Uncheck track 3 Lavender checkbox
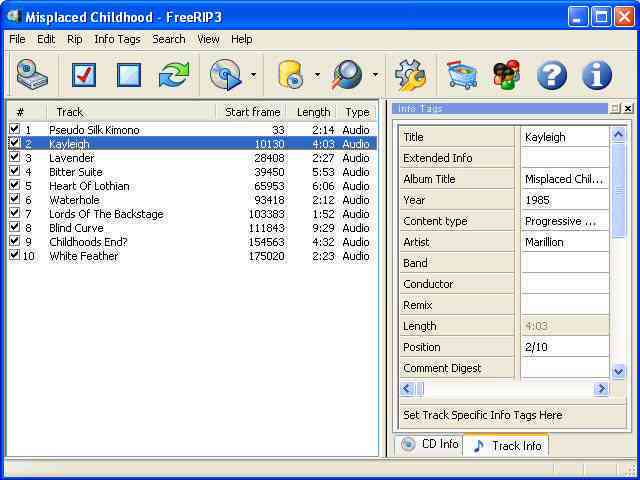Viewport: 640px width, 480px height. point(15,157)
